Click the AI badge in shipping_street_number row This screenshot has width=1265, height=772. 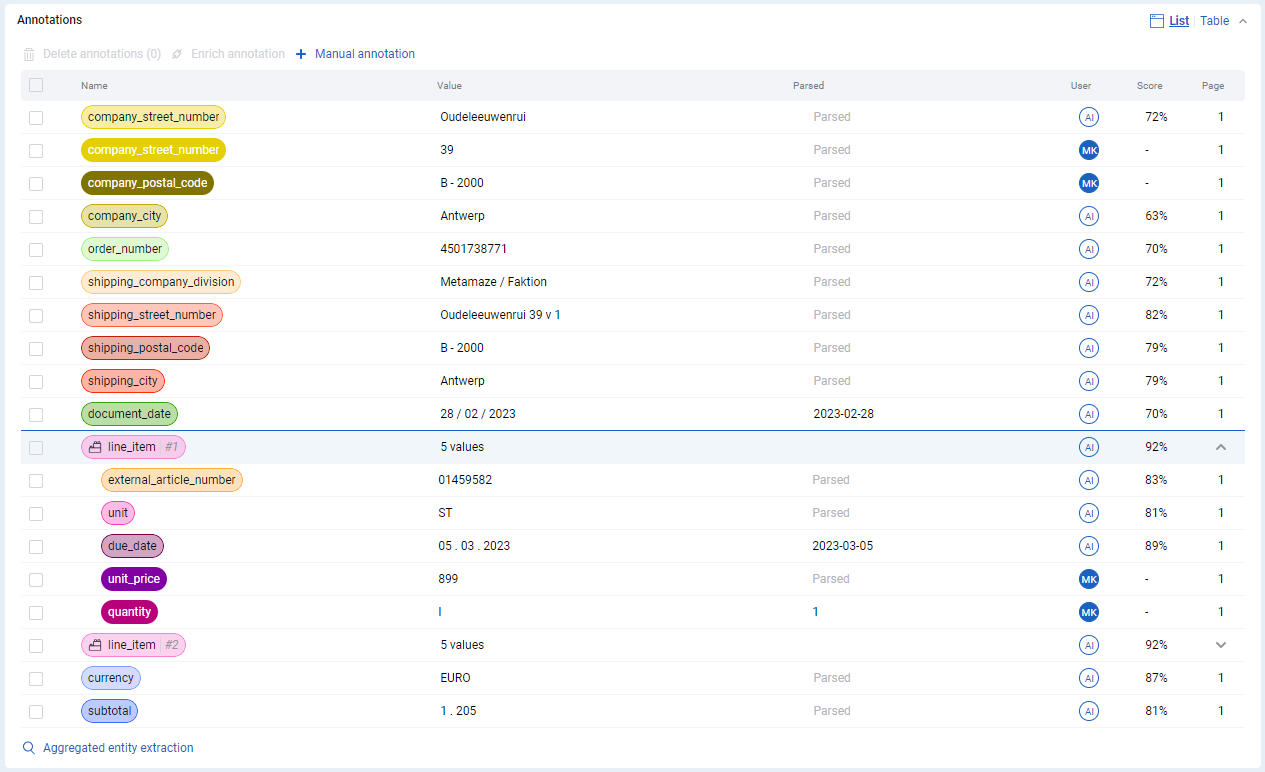pyautogui.click(x=1089, y=315)
